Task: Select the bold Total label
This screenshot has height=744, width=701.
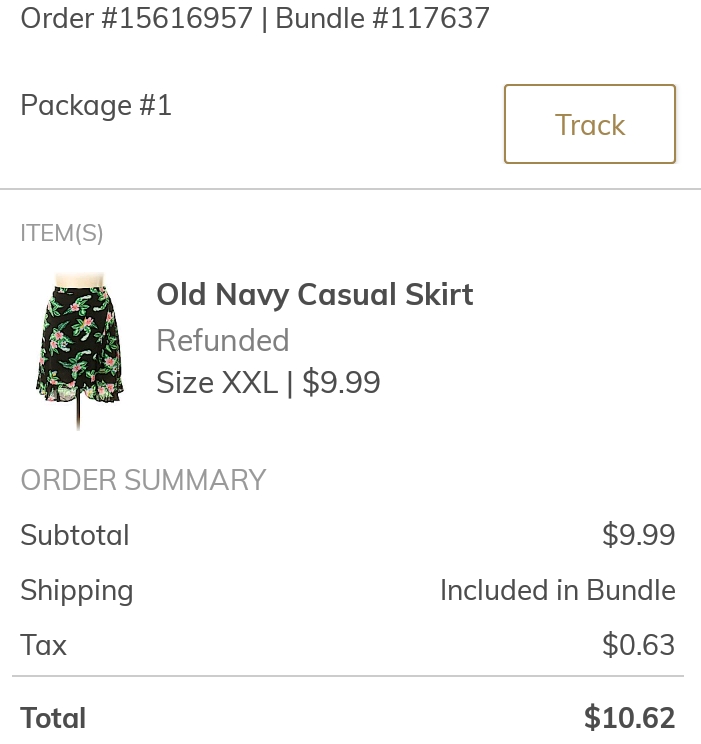Action: 53,718
